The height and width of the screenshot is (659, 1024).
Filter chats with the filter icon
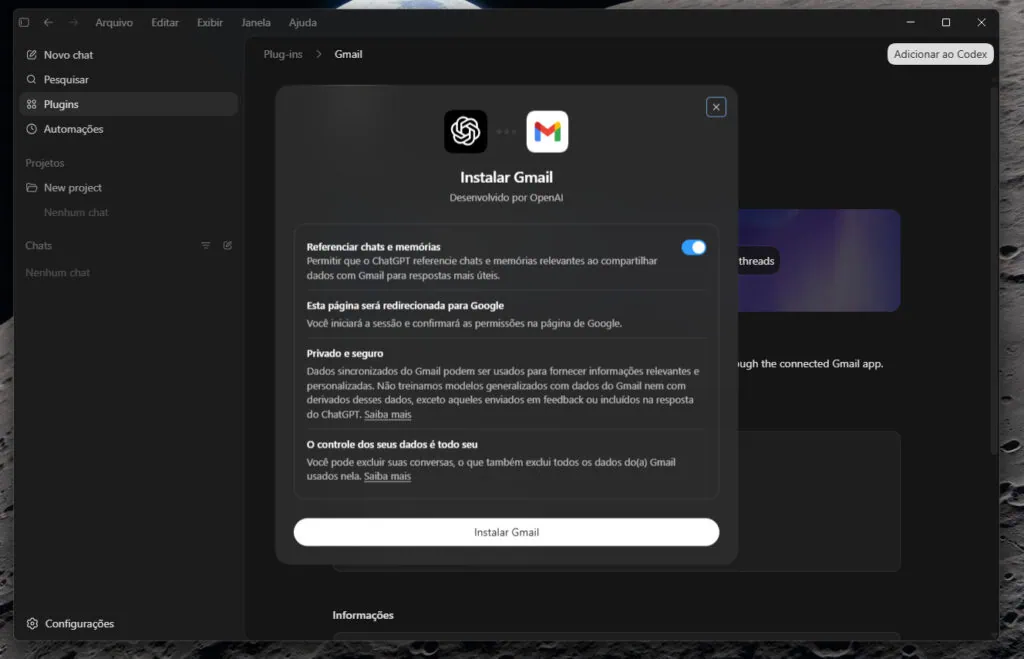pos(206,246)
